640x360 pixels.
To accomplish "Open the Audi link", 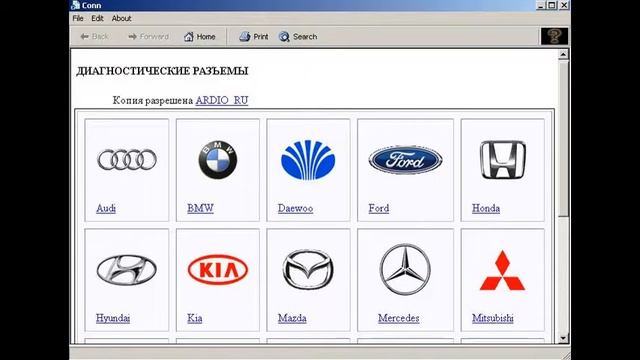I will [x=106, y=209].
